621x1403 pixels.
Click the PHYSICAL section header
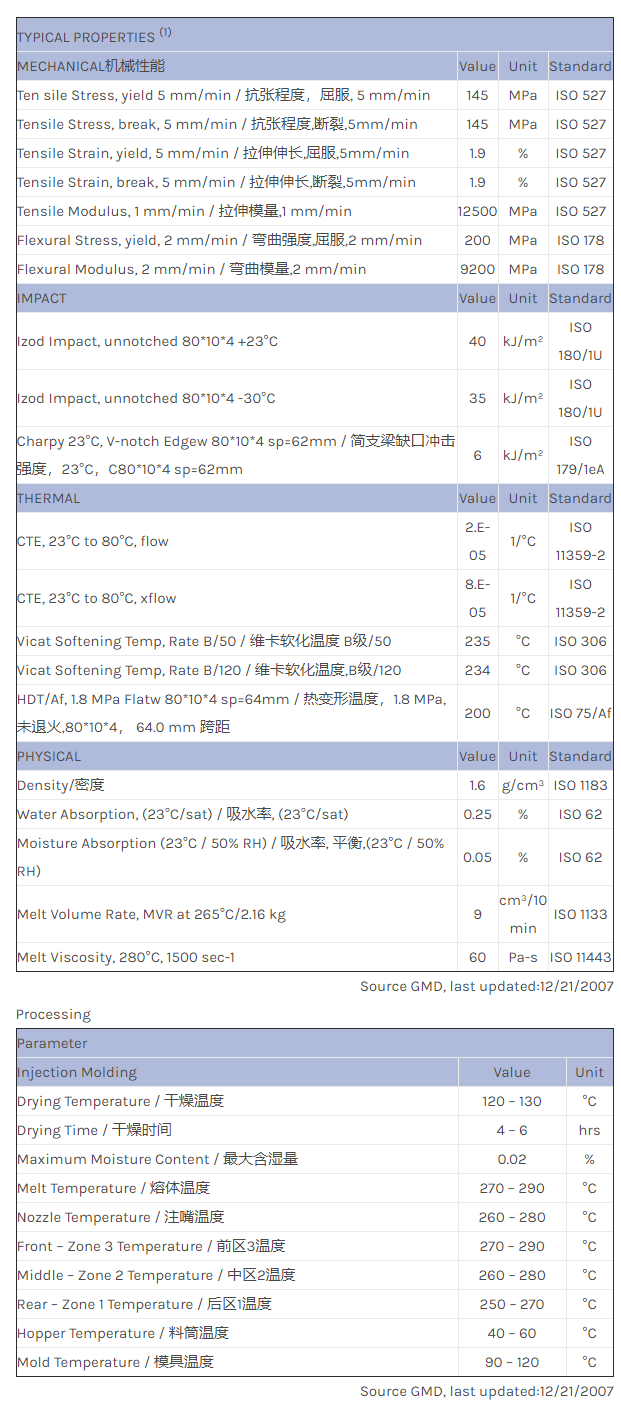tap(49, 756)
